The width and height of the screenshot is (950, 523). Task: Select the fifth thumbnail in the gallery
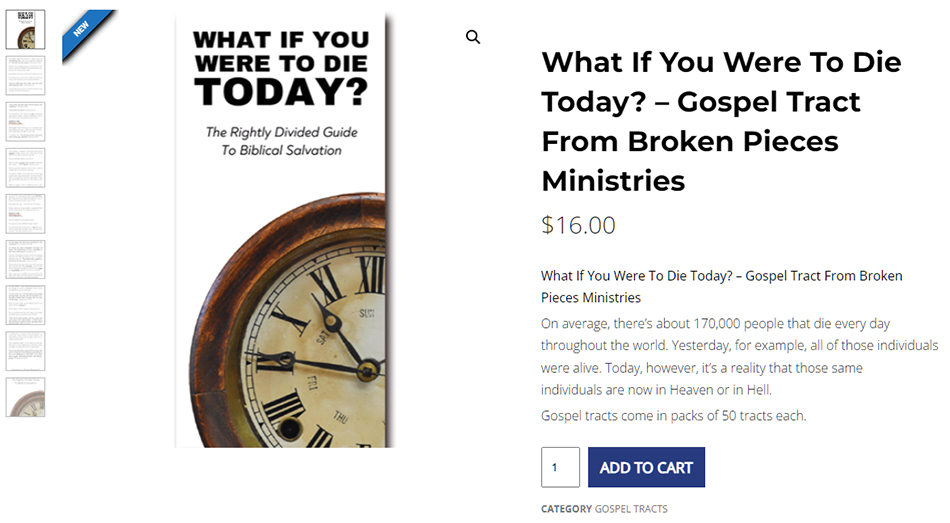point(25,213)
